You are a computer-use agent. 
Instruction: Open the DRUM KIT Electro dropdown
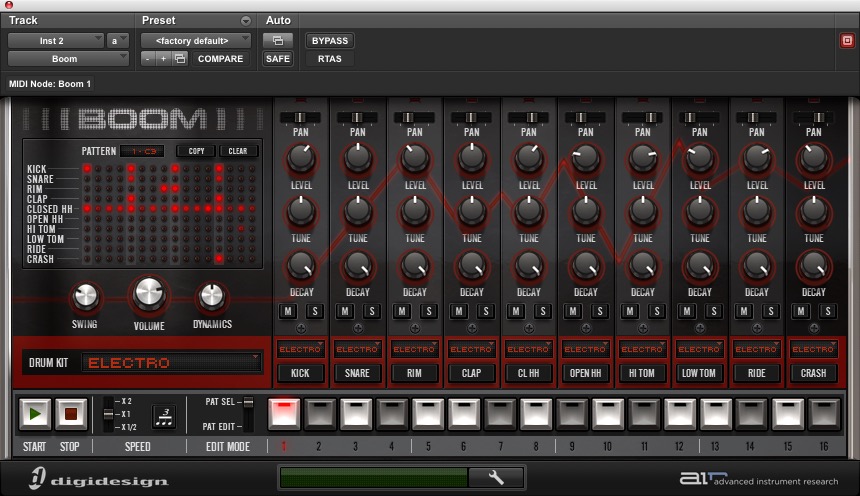point(171,363)
